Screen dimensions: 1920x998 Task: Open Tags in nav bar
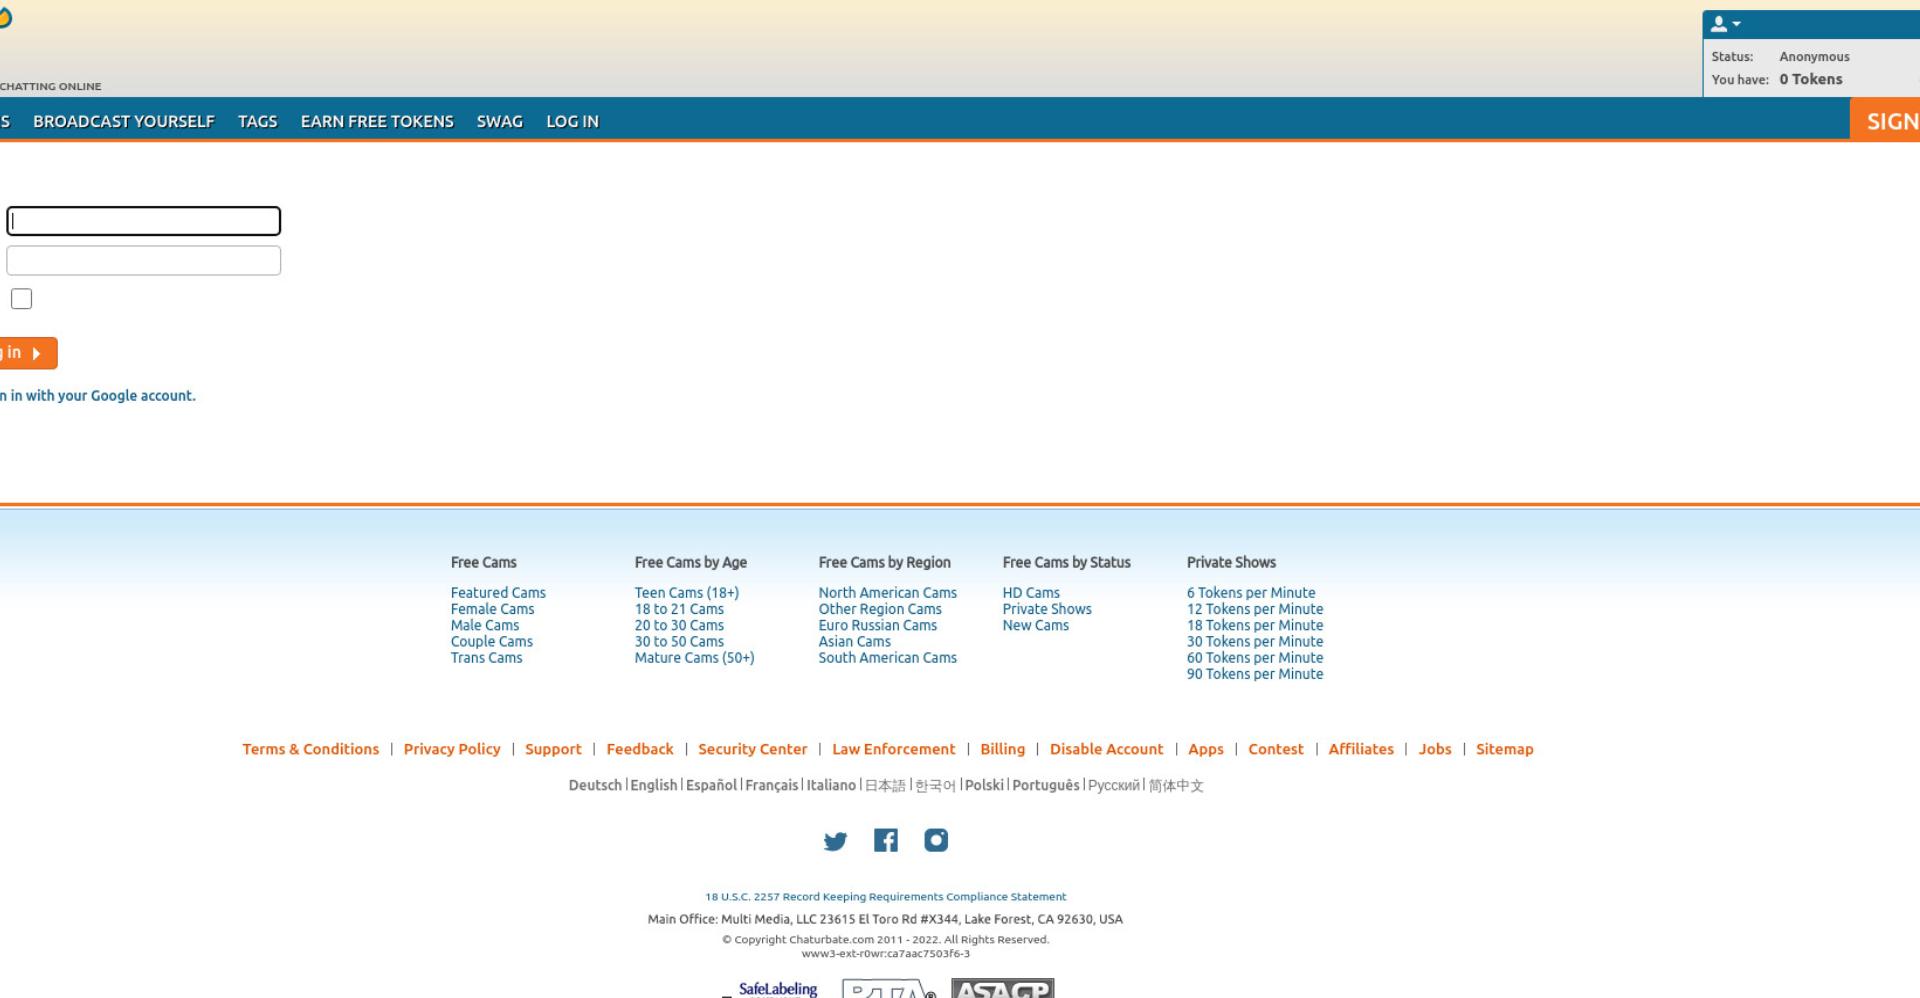pyautogui.click(x=257, y=121)
